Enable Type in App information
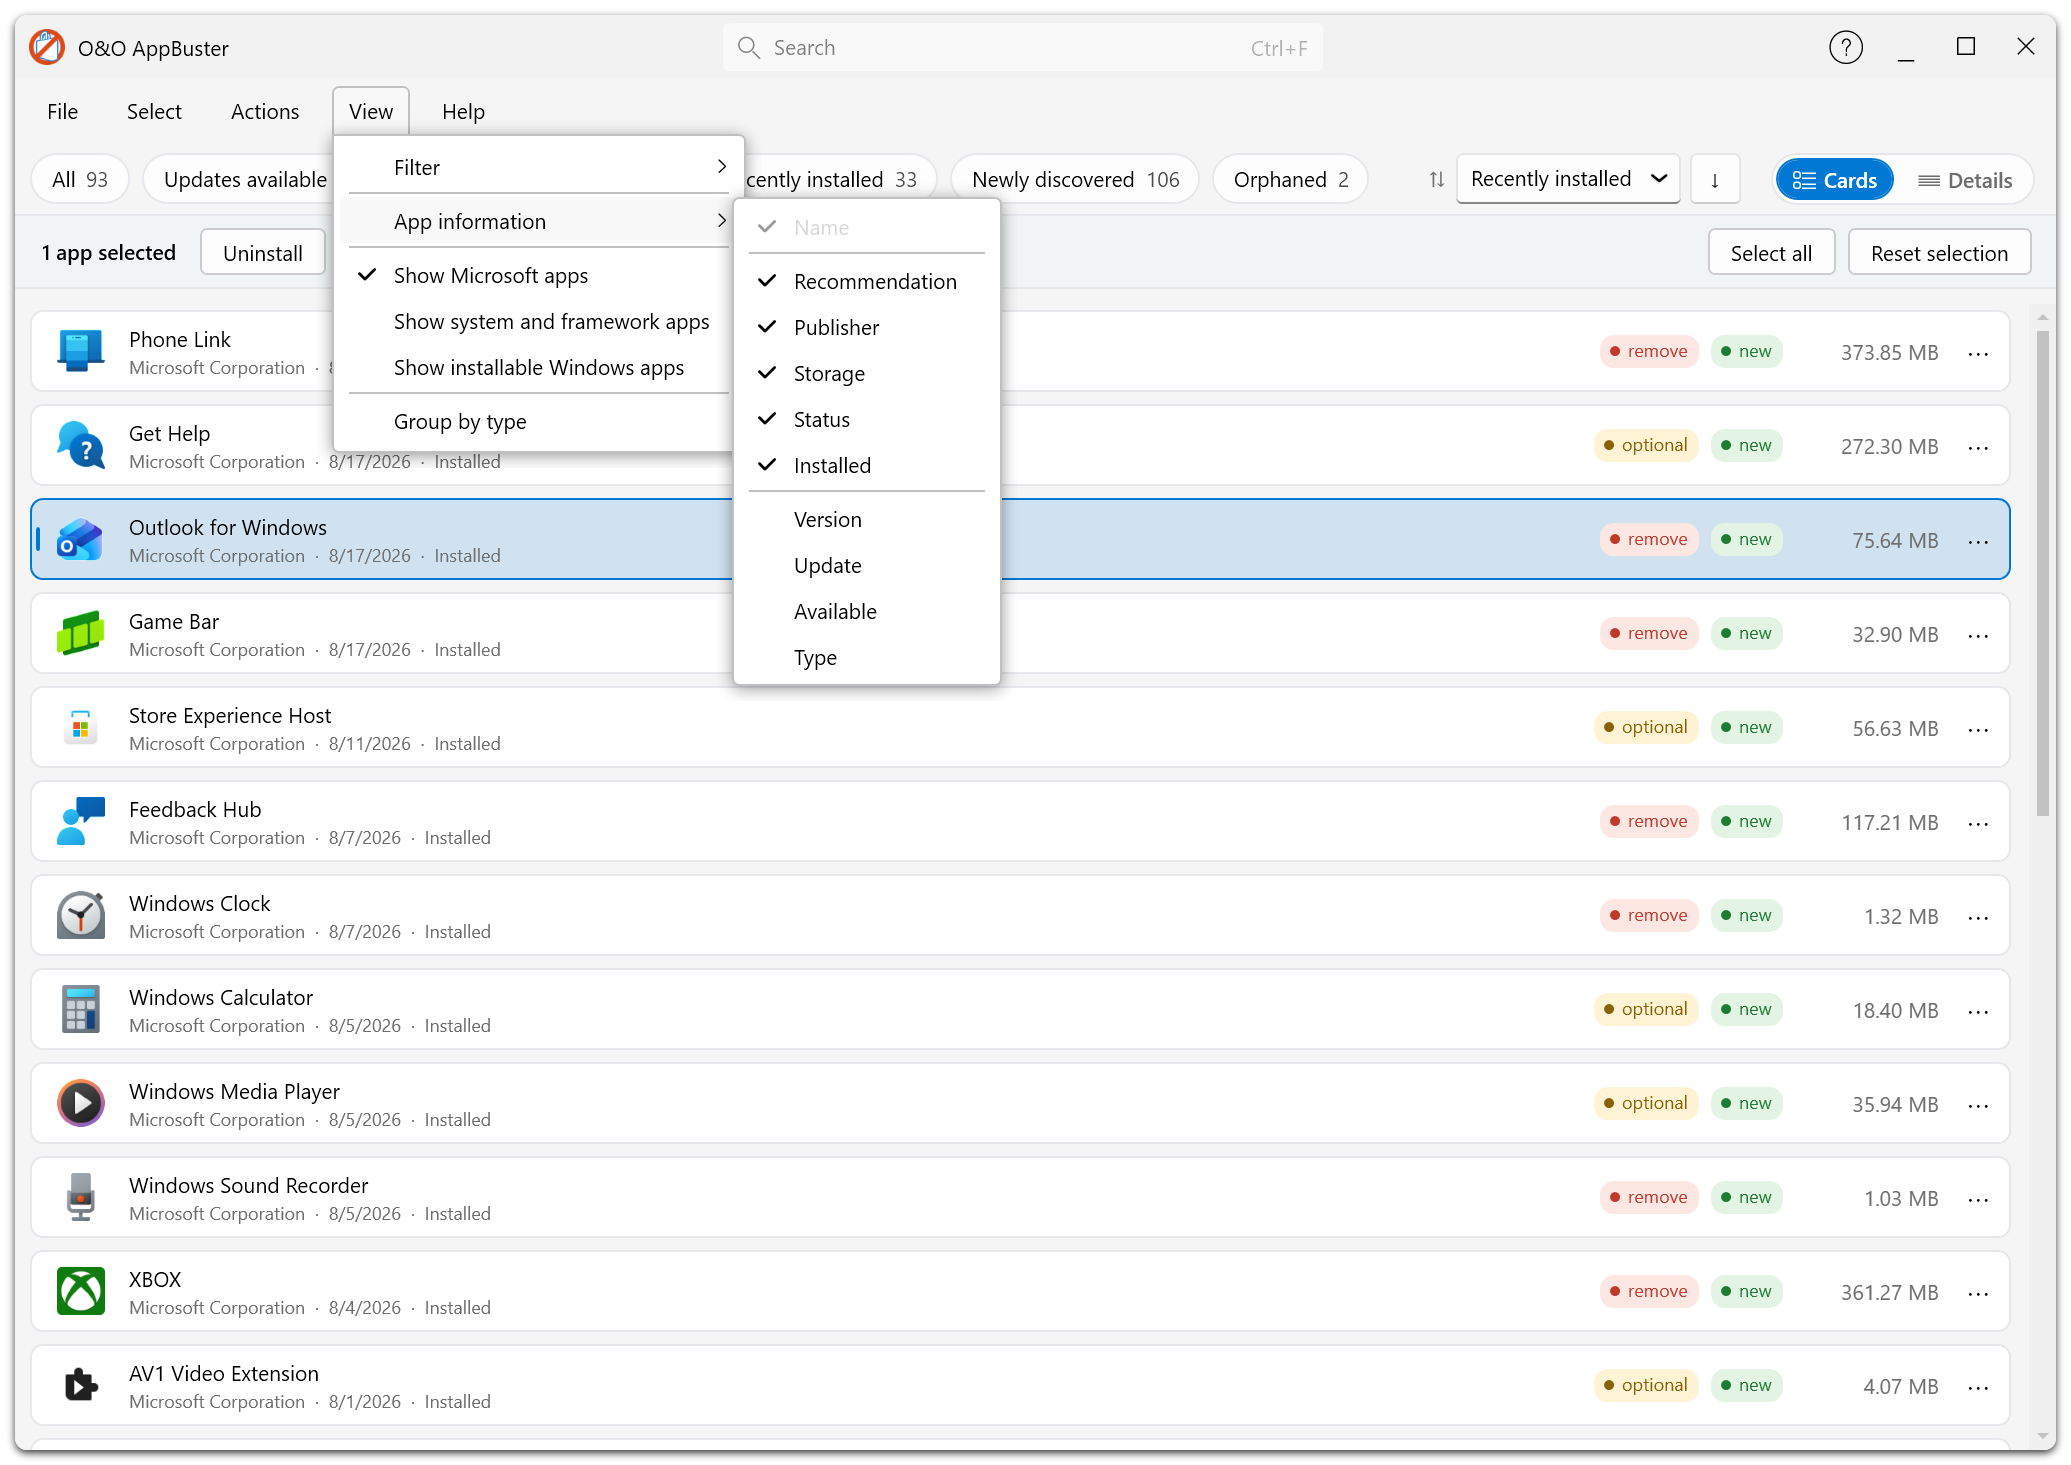This screenshot has width=2071, height=1465. (x=866, y=657)
